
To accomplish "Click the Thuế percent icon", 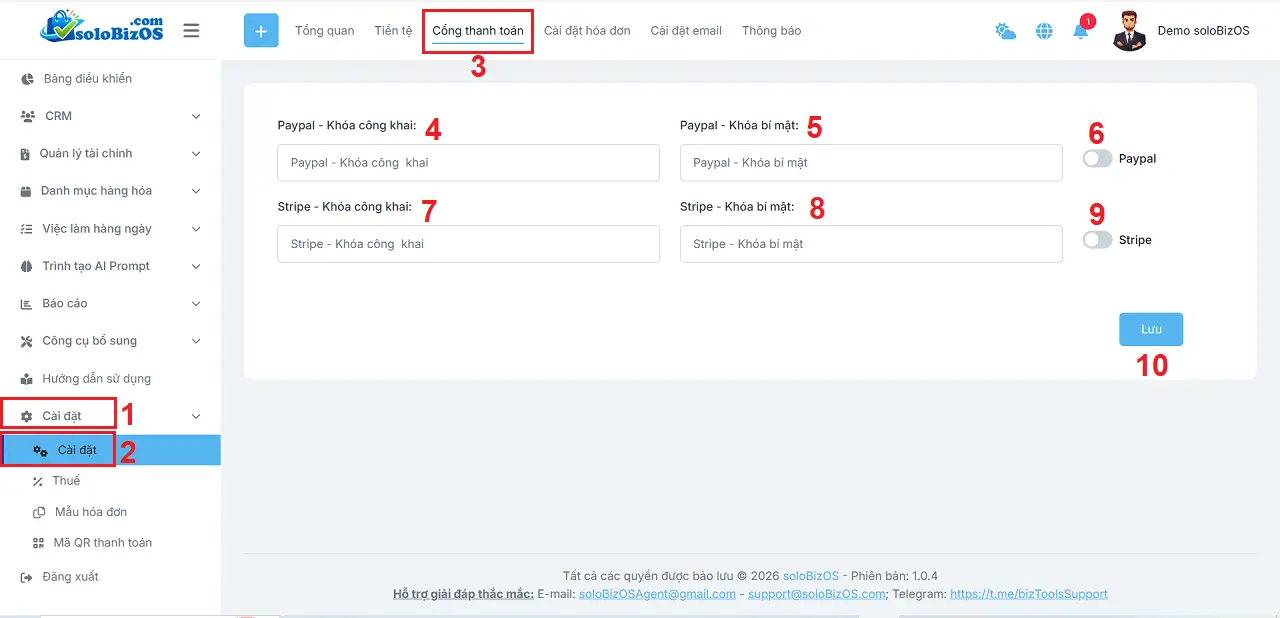I will click(38, 481).
